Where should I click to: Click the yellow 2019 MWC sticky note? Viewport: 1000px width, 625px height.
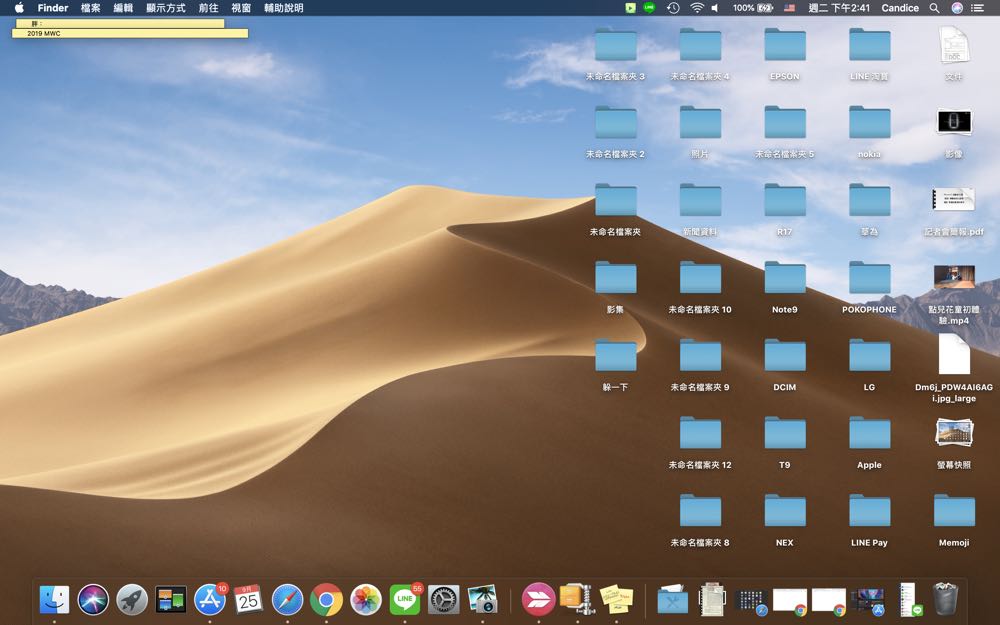point(130,33)
